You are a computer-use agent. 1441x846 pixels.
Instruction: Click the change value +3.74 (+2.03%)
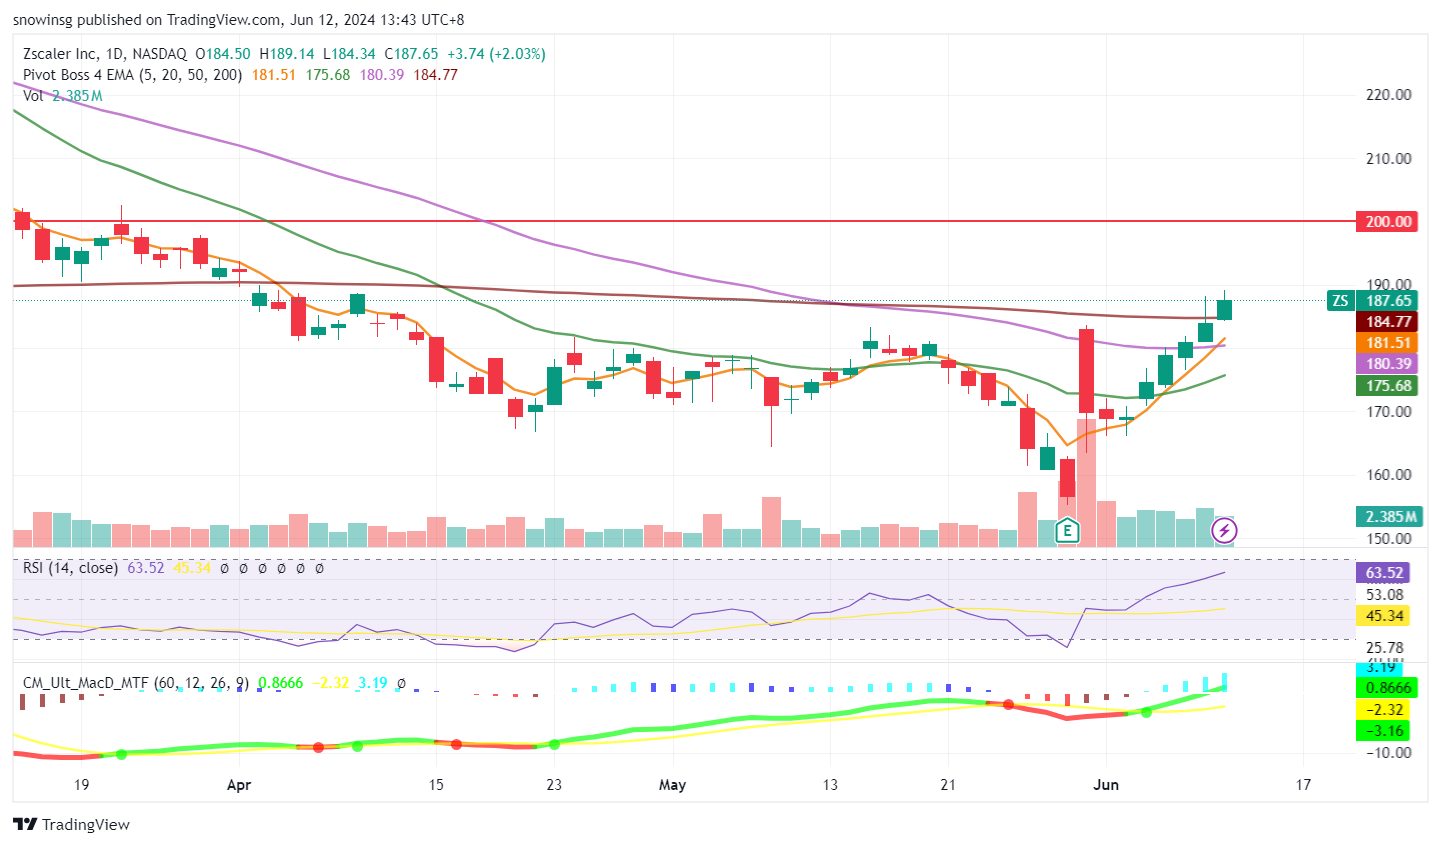(496, 54)
